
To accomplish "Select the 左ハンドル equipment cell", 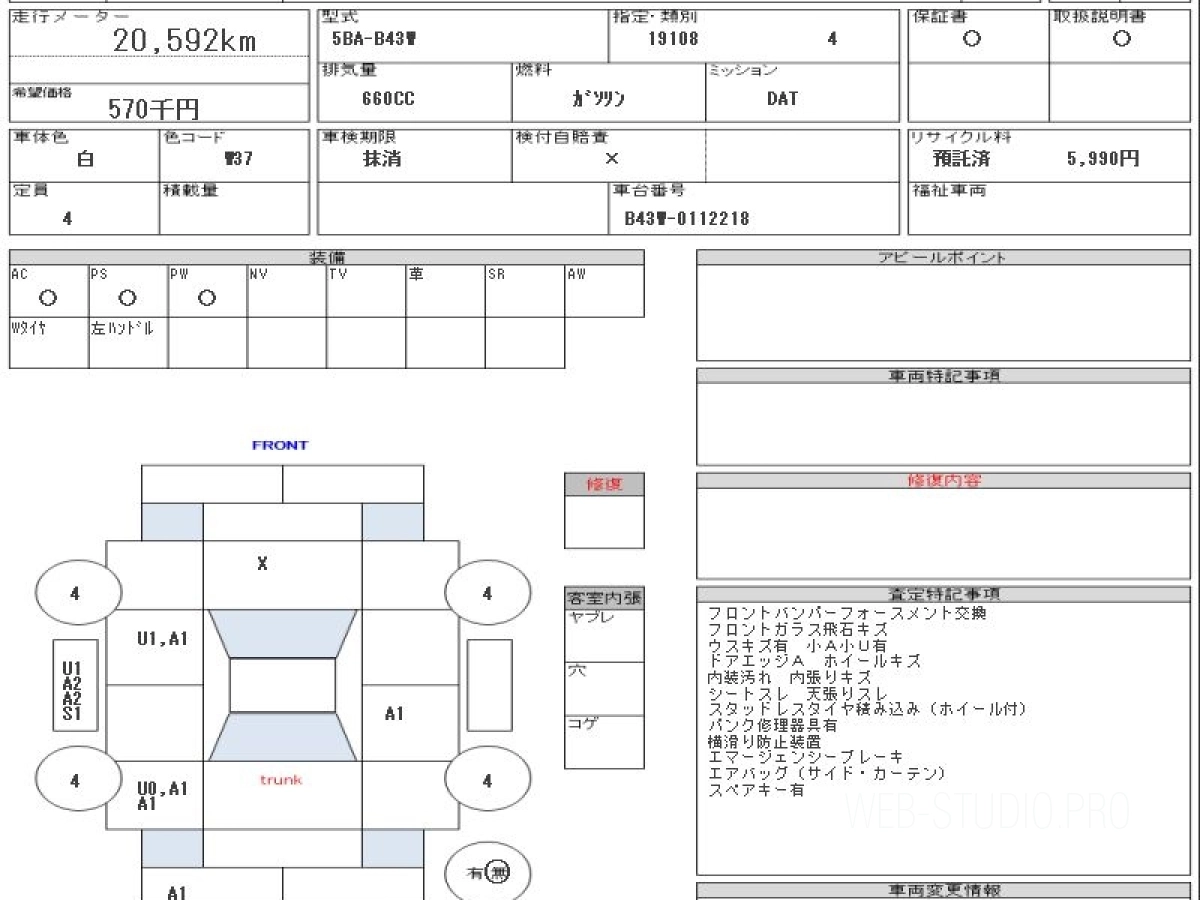I will click(128, 342).
